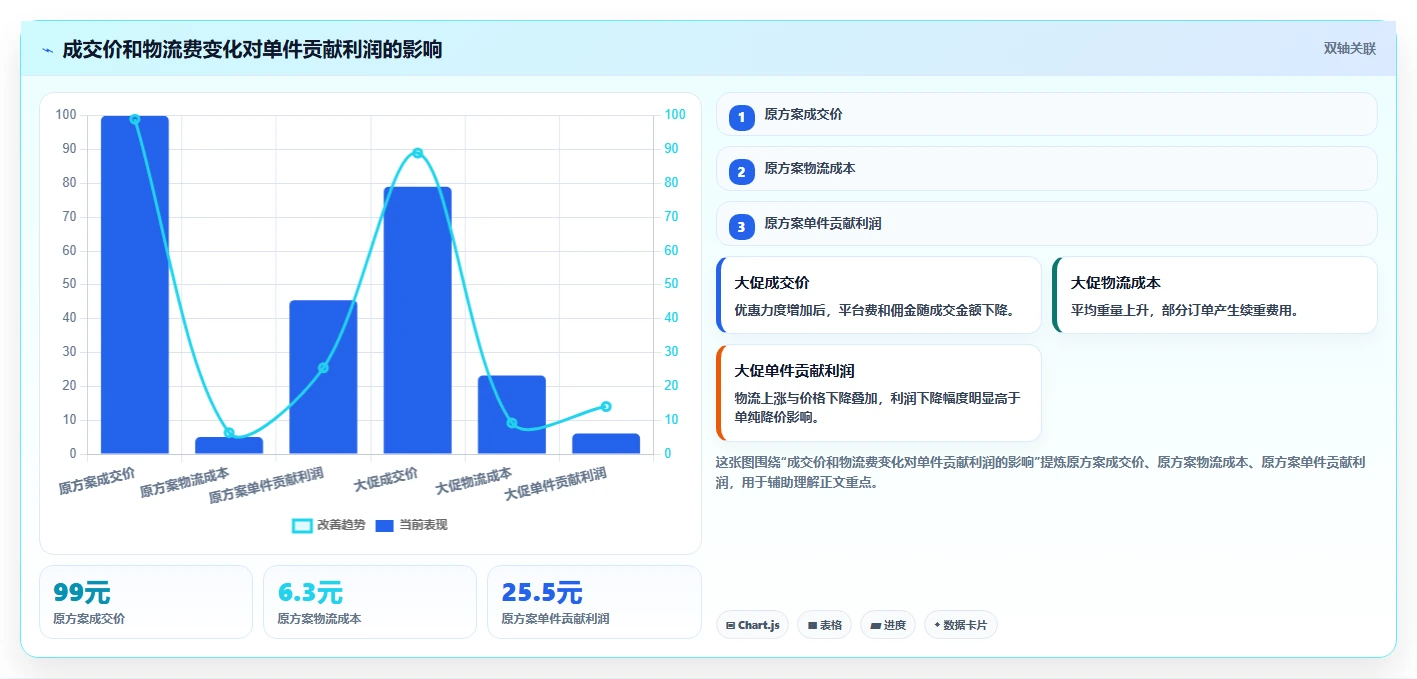Toggle the 改善趋势 legend entry
Image resolution: width=1417 pixels, height=679 pixels.
click(329, 525)
